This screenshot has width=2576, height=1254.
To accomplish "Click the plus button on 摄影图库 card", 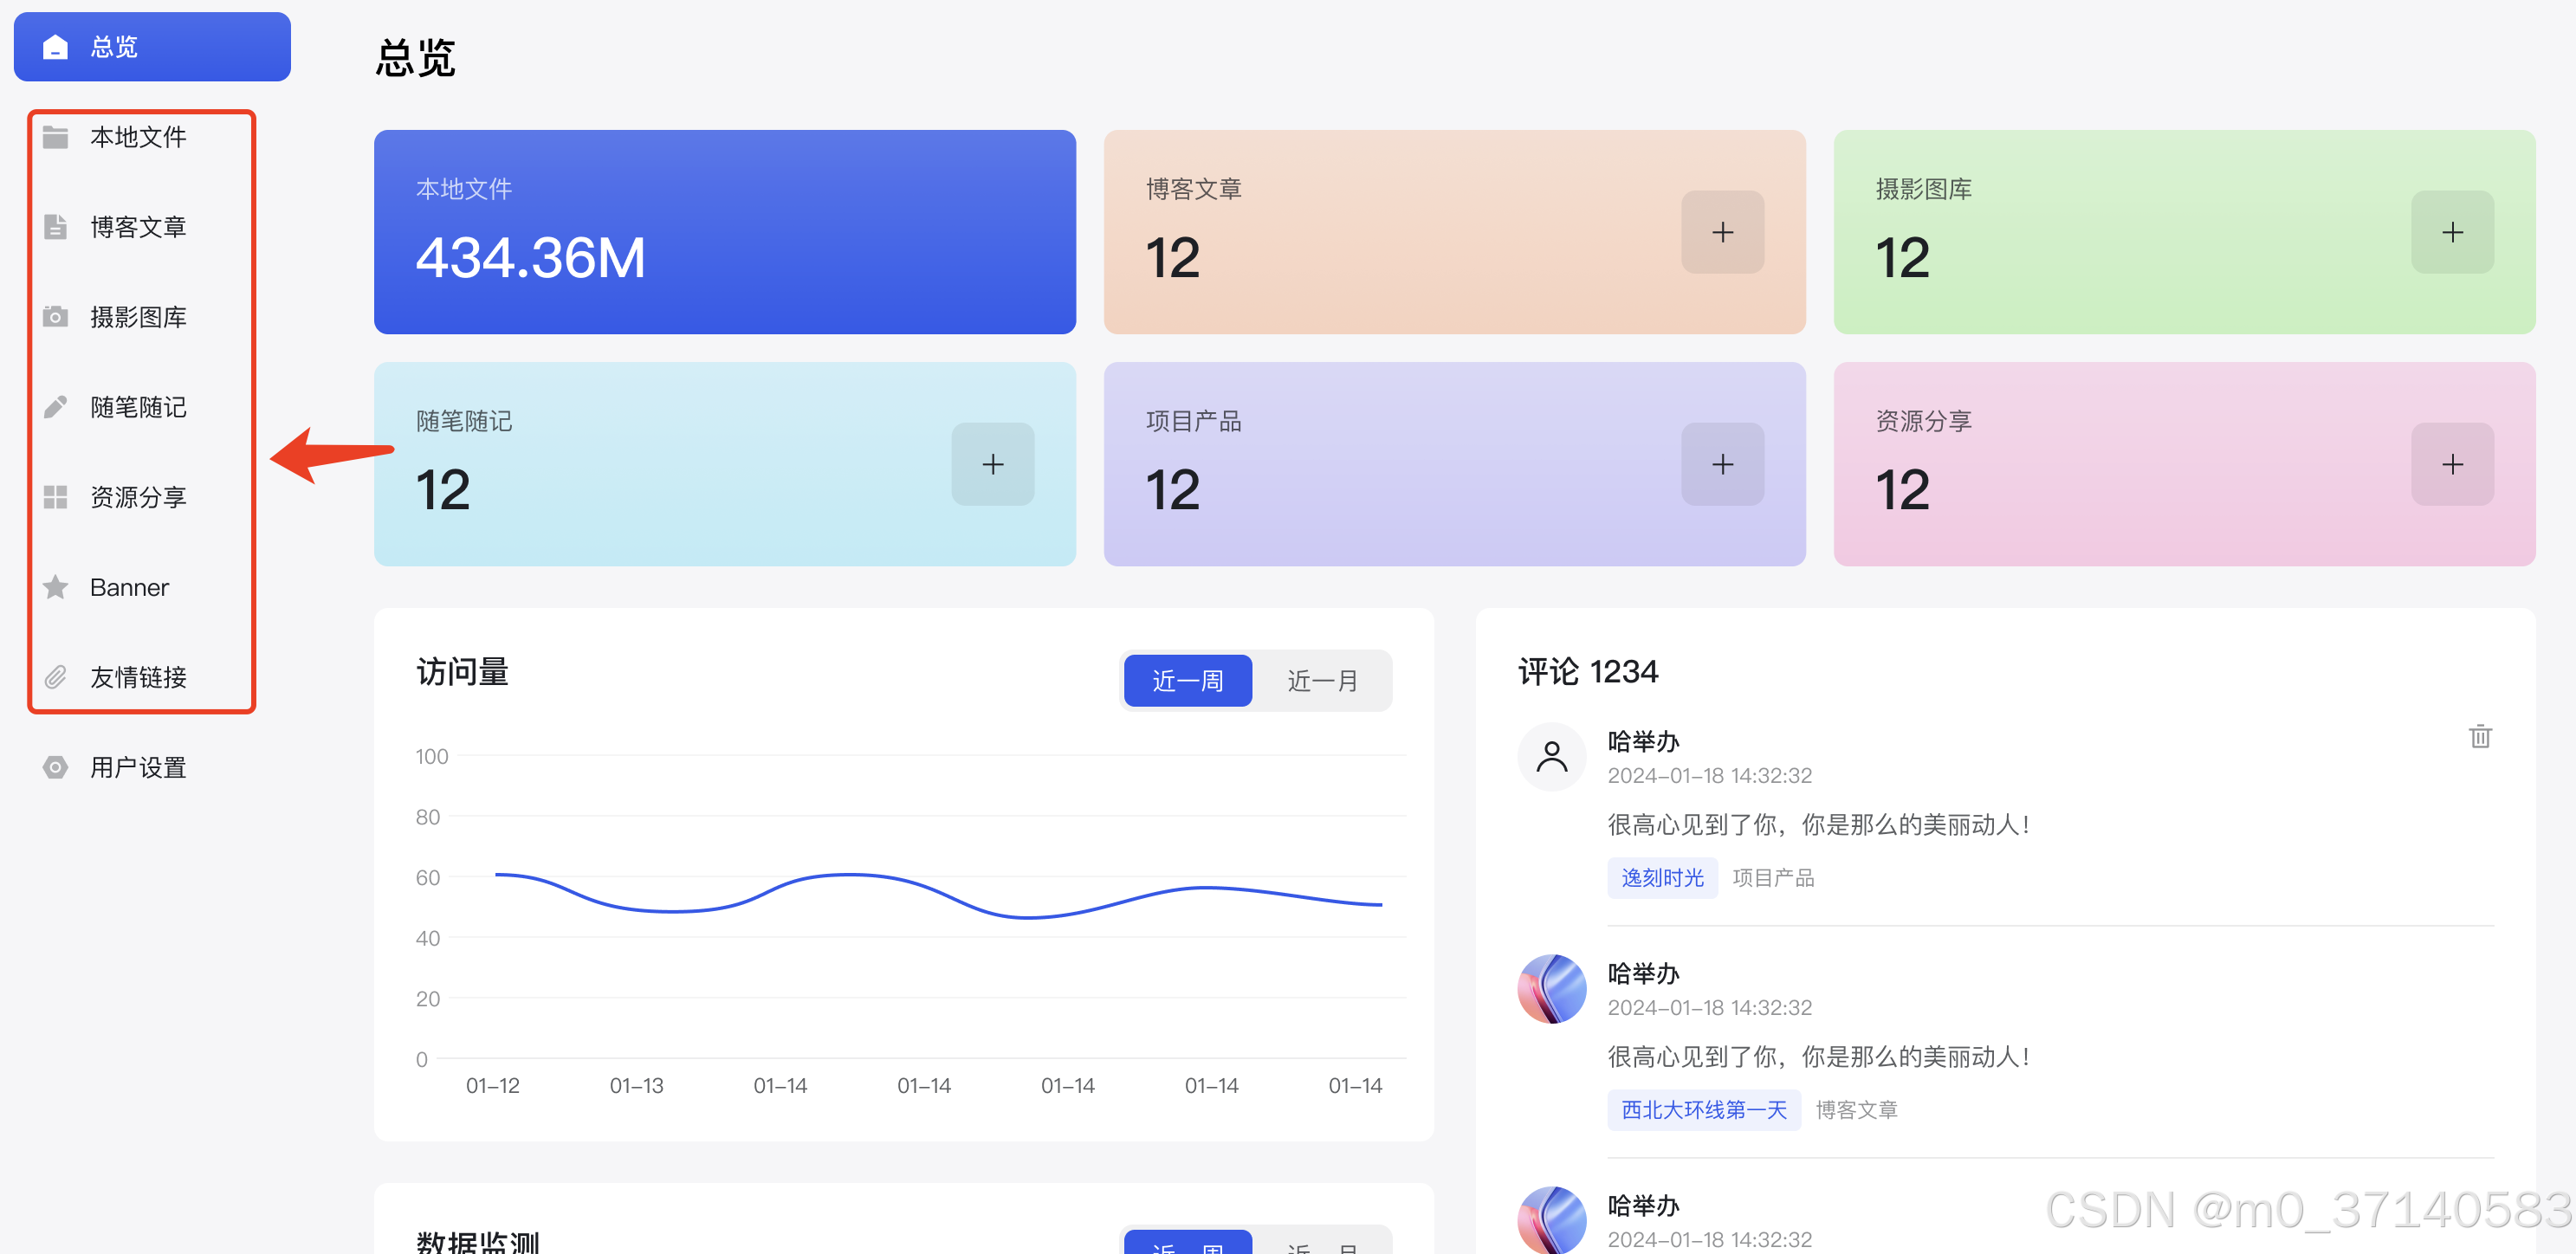I will point(2451,232).
